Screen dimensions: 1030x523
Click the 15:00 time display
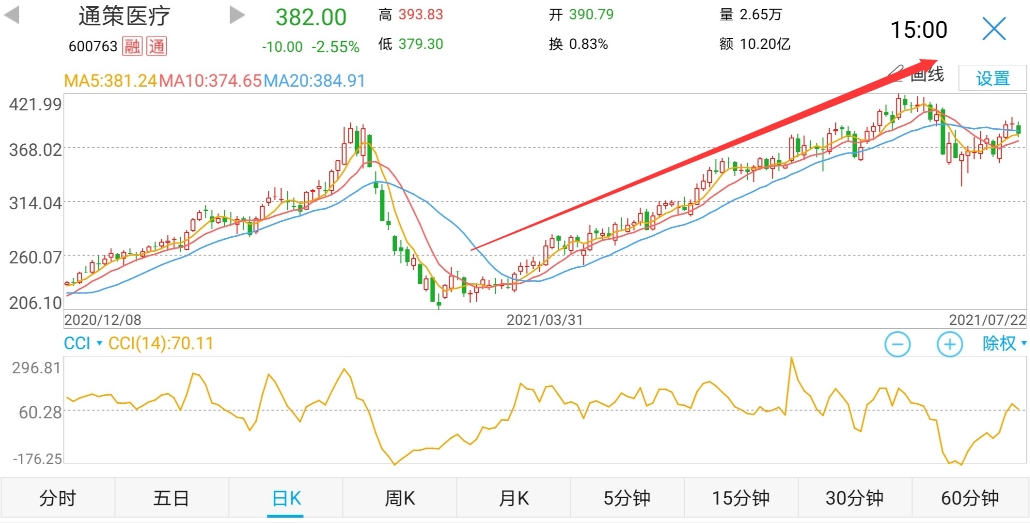pyautogui.click(x=919, y=30)
